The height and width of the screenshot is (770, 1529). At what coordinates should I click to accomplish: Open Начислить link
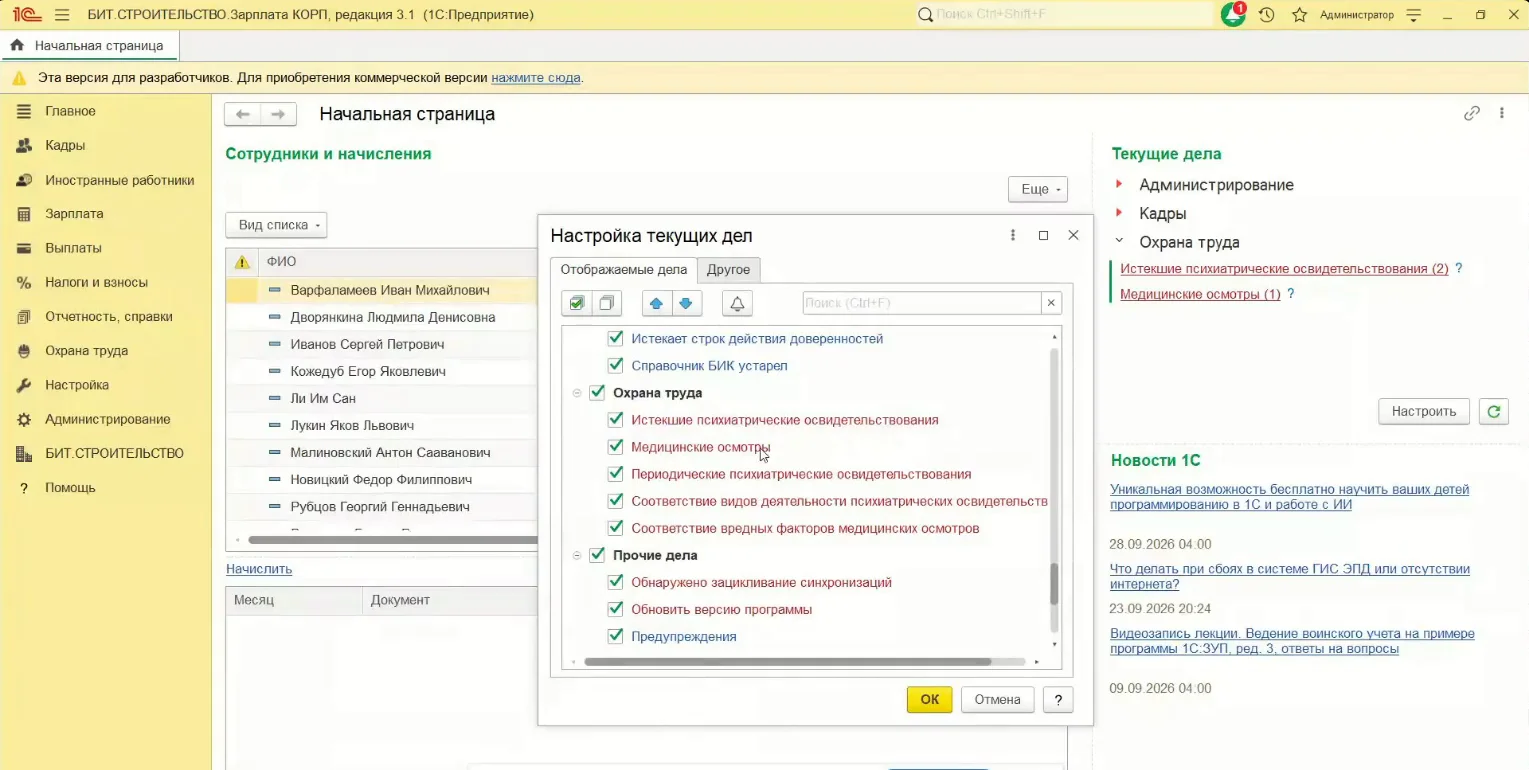[x=259, y=569]
